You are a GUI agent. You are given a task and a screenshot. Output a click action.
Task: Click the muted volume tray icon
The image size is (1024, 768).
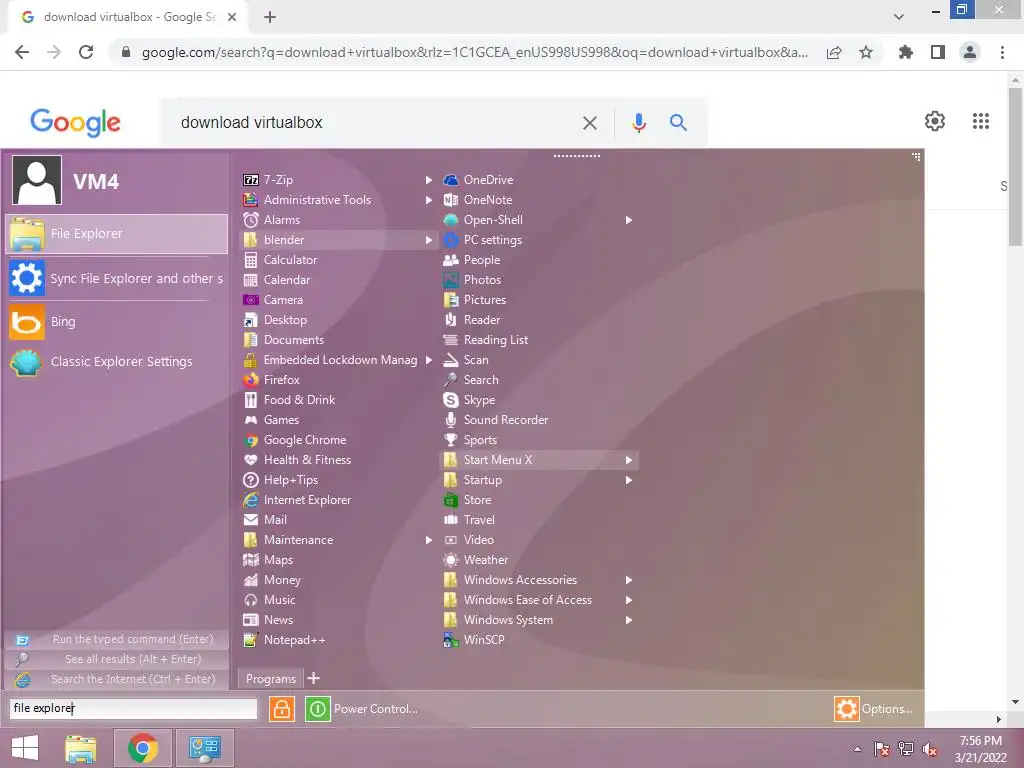coord(930,749)
